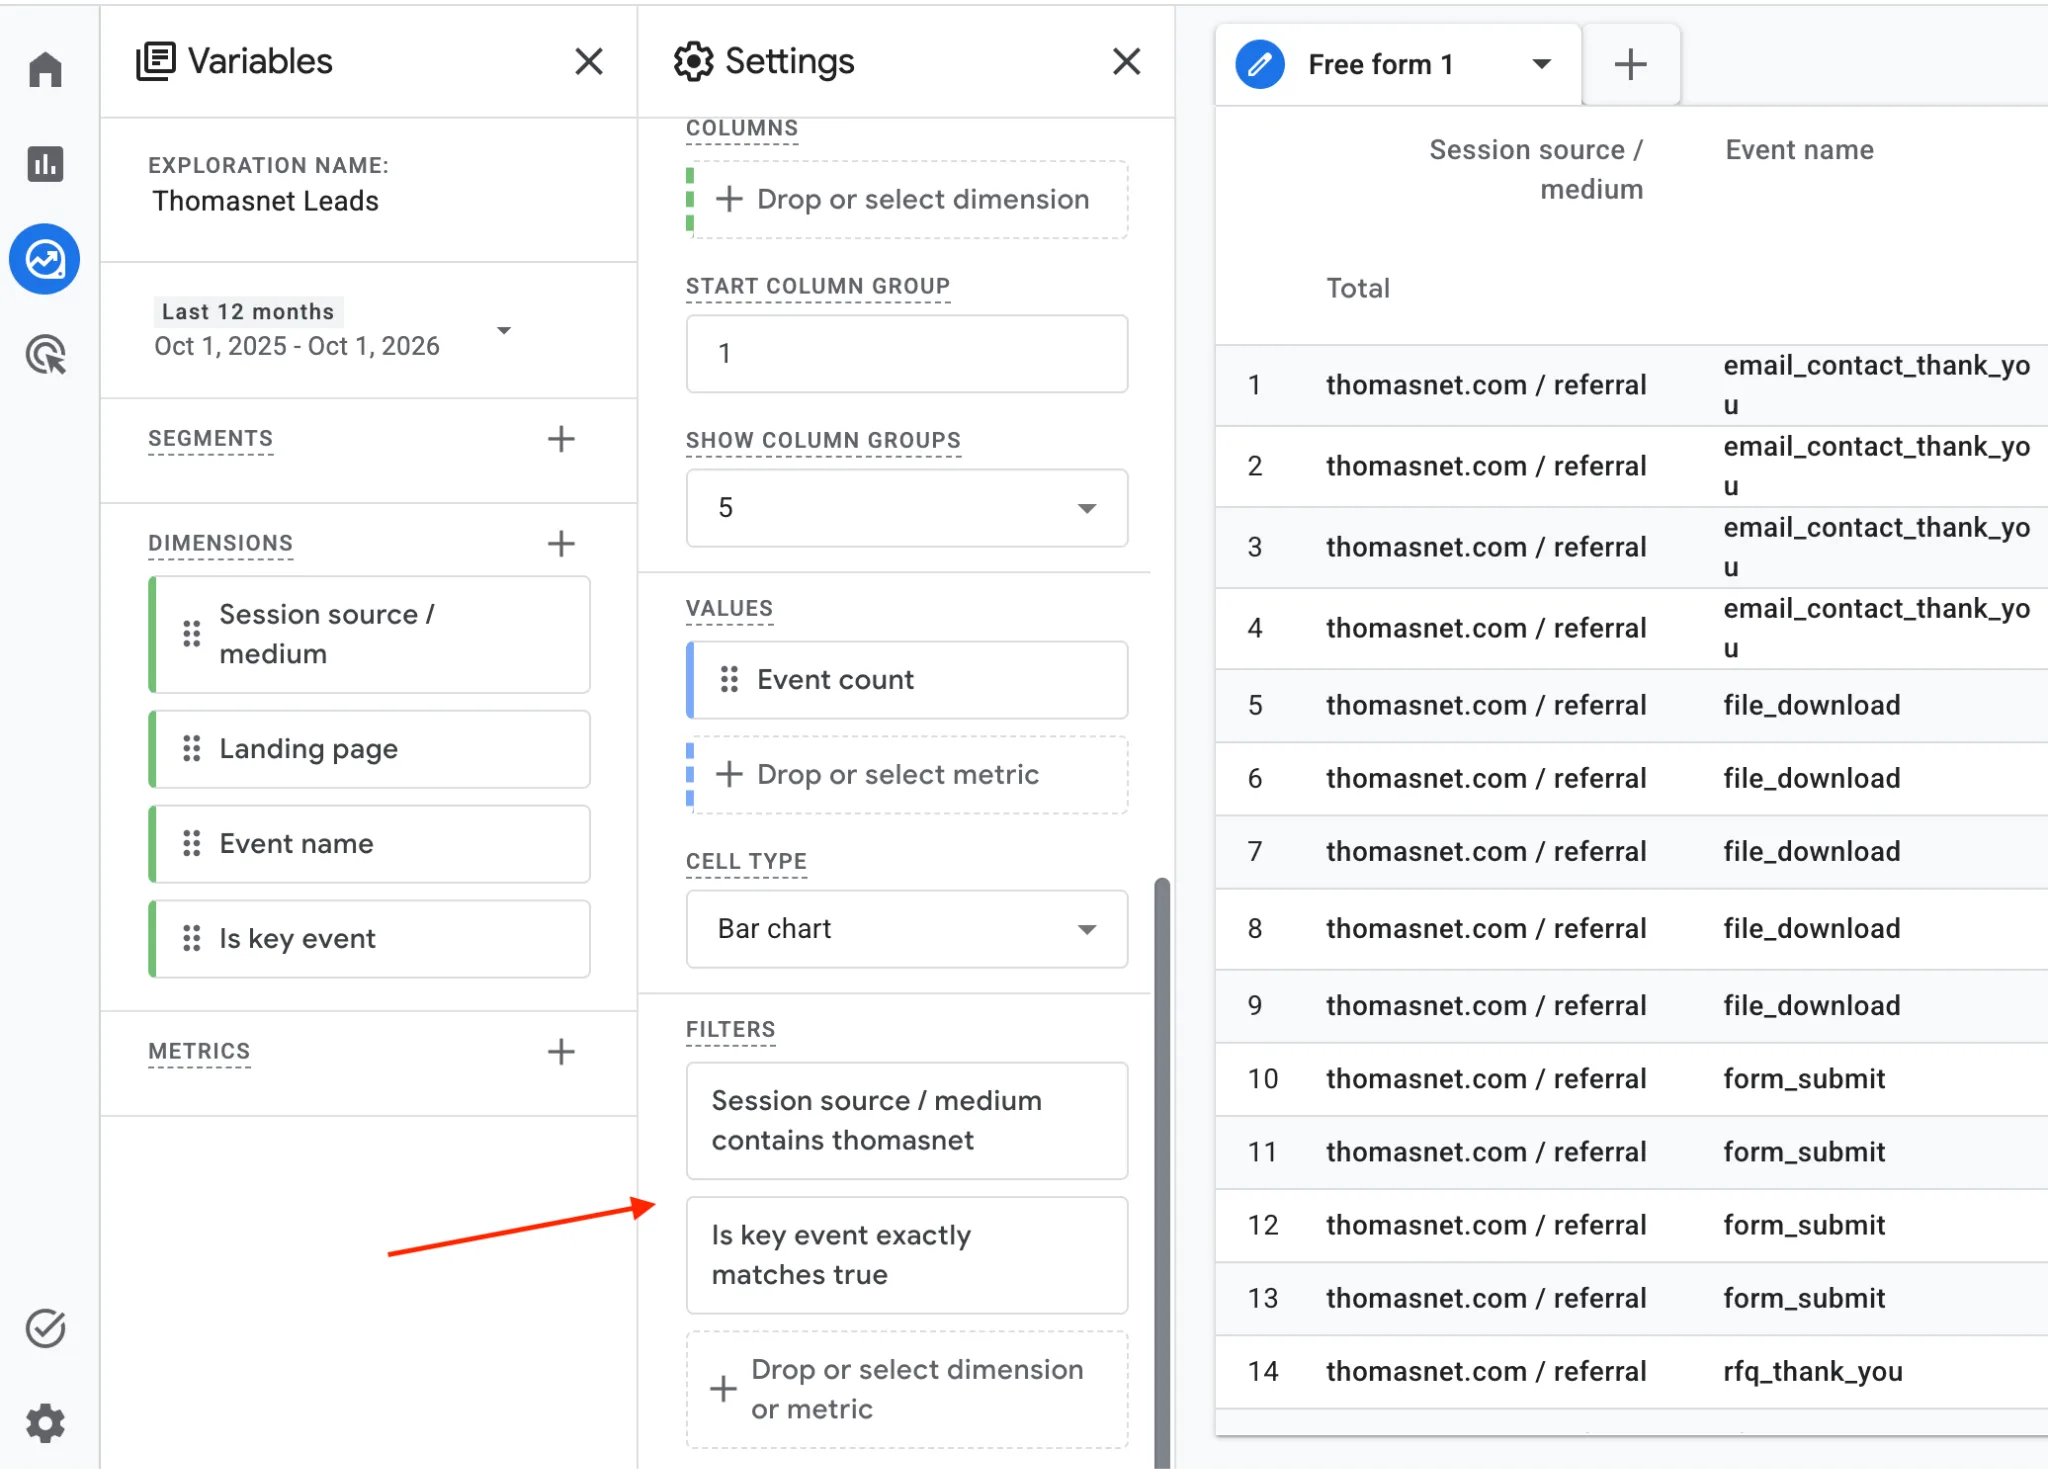This screenshot has width=2048, height=1469.
Task: Add a new metric with plus icon
Action: (561, 1051)
